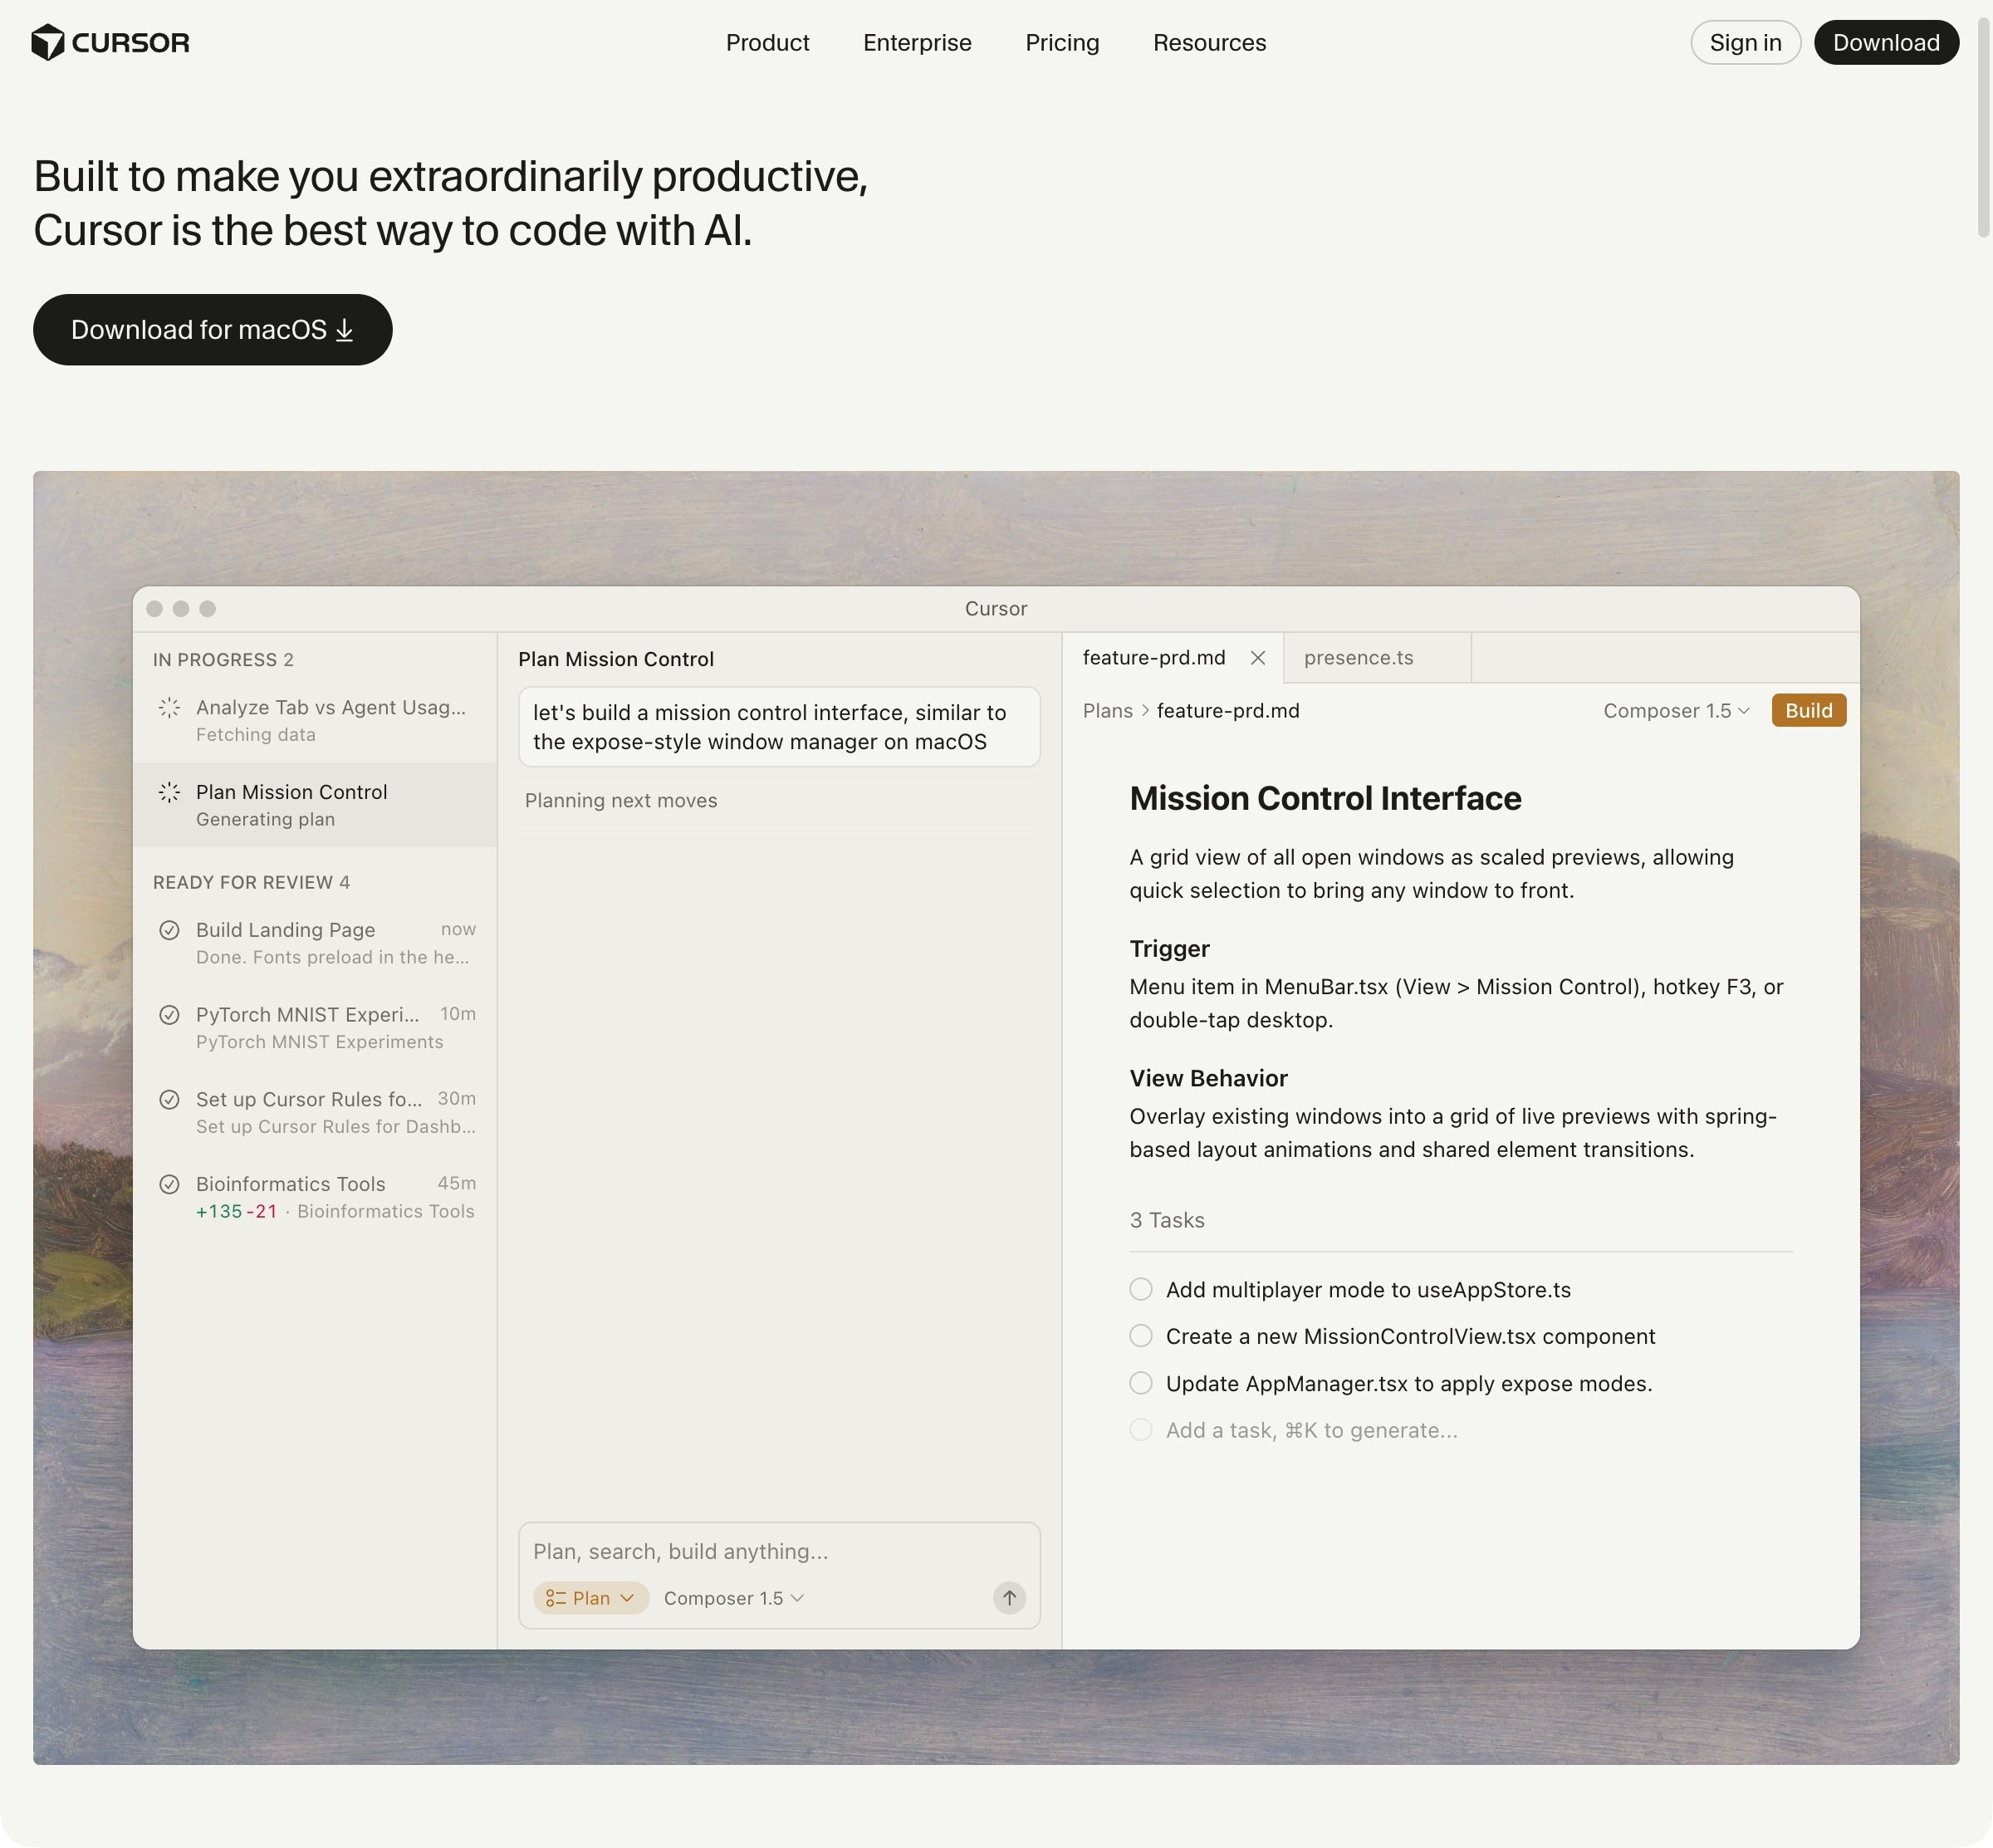The height and width of the screenshot is (1848, 1993).
Task: Open the Pricing menu item
Action: (1062, 43)
